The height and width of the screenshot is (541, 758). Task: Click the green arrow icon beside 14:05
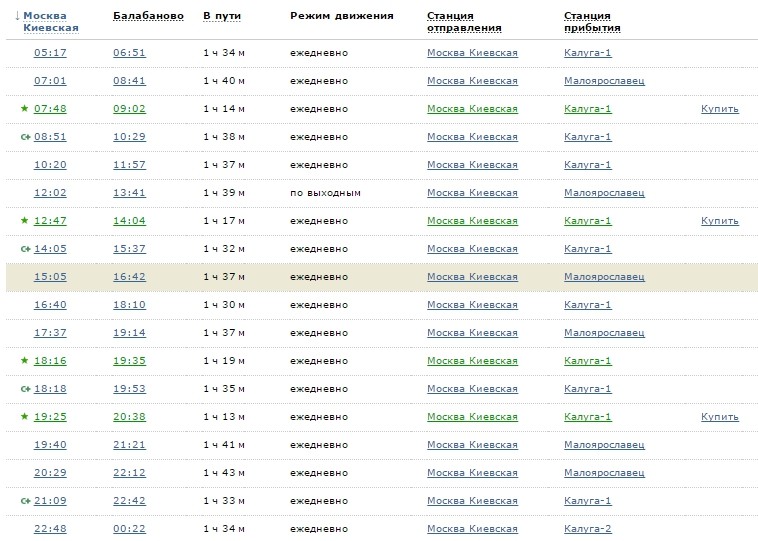[26, 248]
